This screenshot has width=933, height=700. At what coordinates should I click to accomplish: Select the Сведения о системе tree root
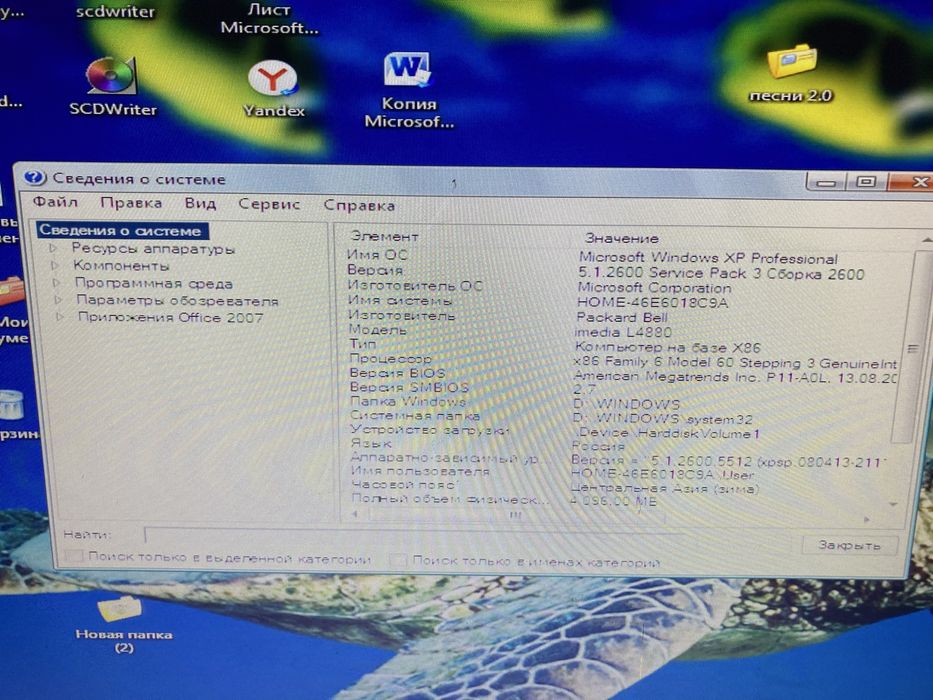click(x=121, y=230)
